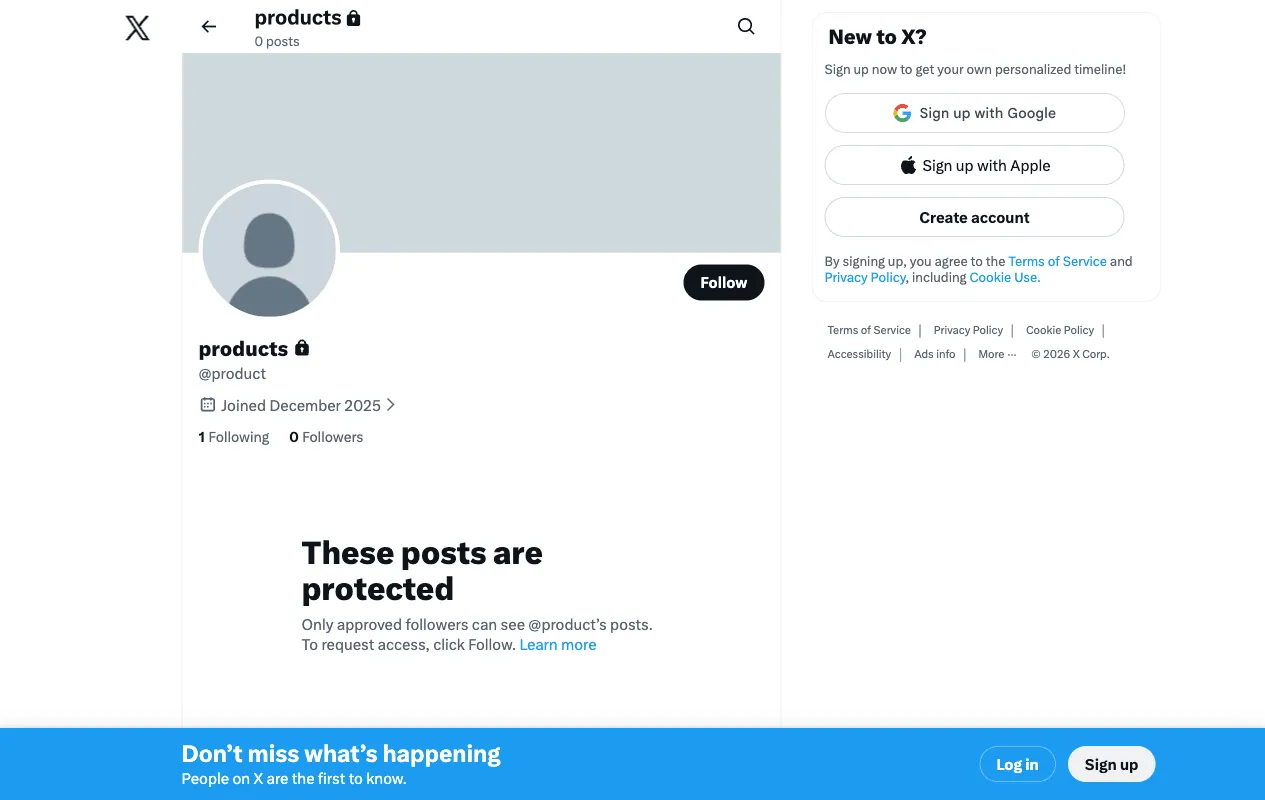Click the X logo in the top left
The width and height of the screenshot is (1265, 800).
(x=137, y=28)
